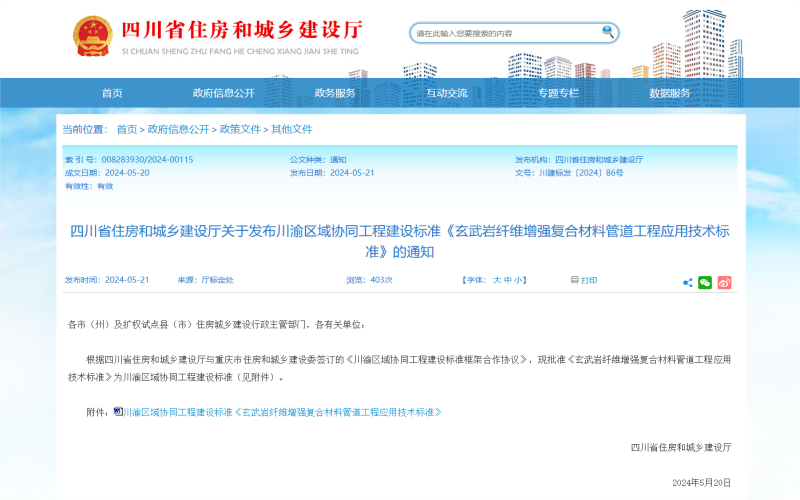This screenshot has width=800, height=500.
Task: Set font size to 中 (medium)
Action: pos(508,280)
